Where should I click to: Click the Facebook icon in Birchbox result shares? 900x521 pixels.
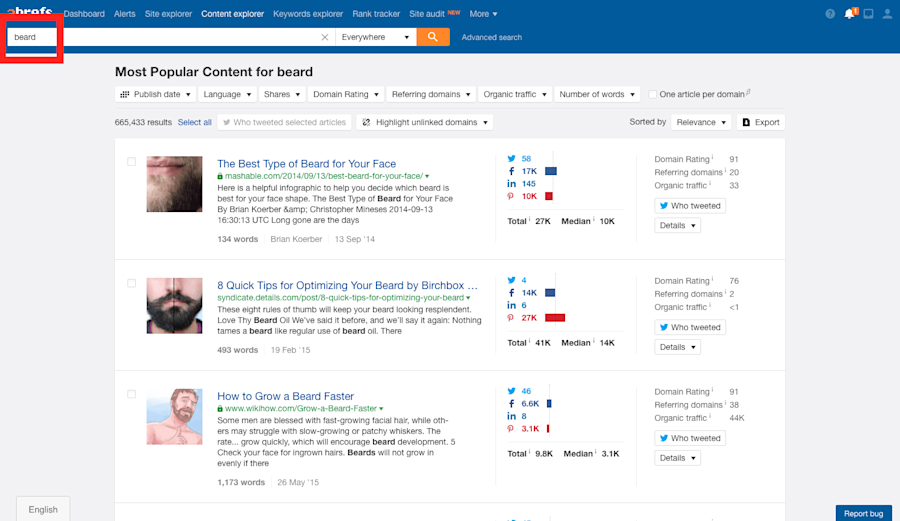pos(511,293)
